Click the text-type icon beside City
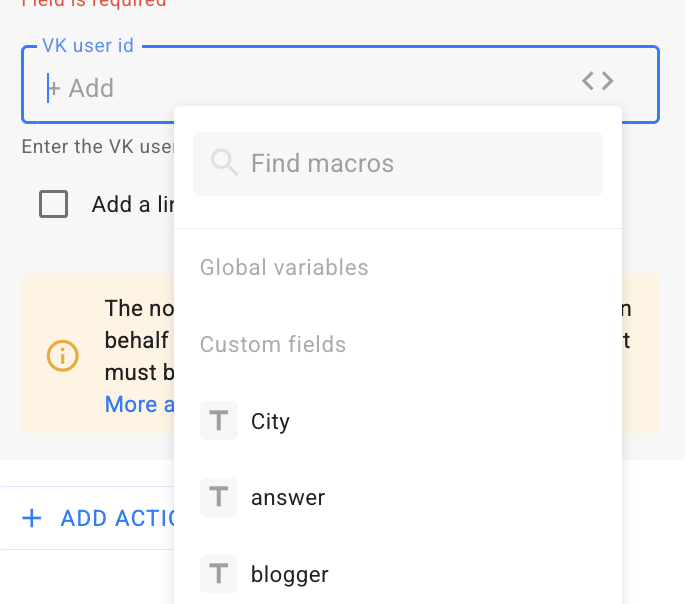The height and width of the screenshot is (604, 690). [x=219, y=421]
